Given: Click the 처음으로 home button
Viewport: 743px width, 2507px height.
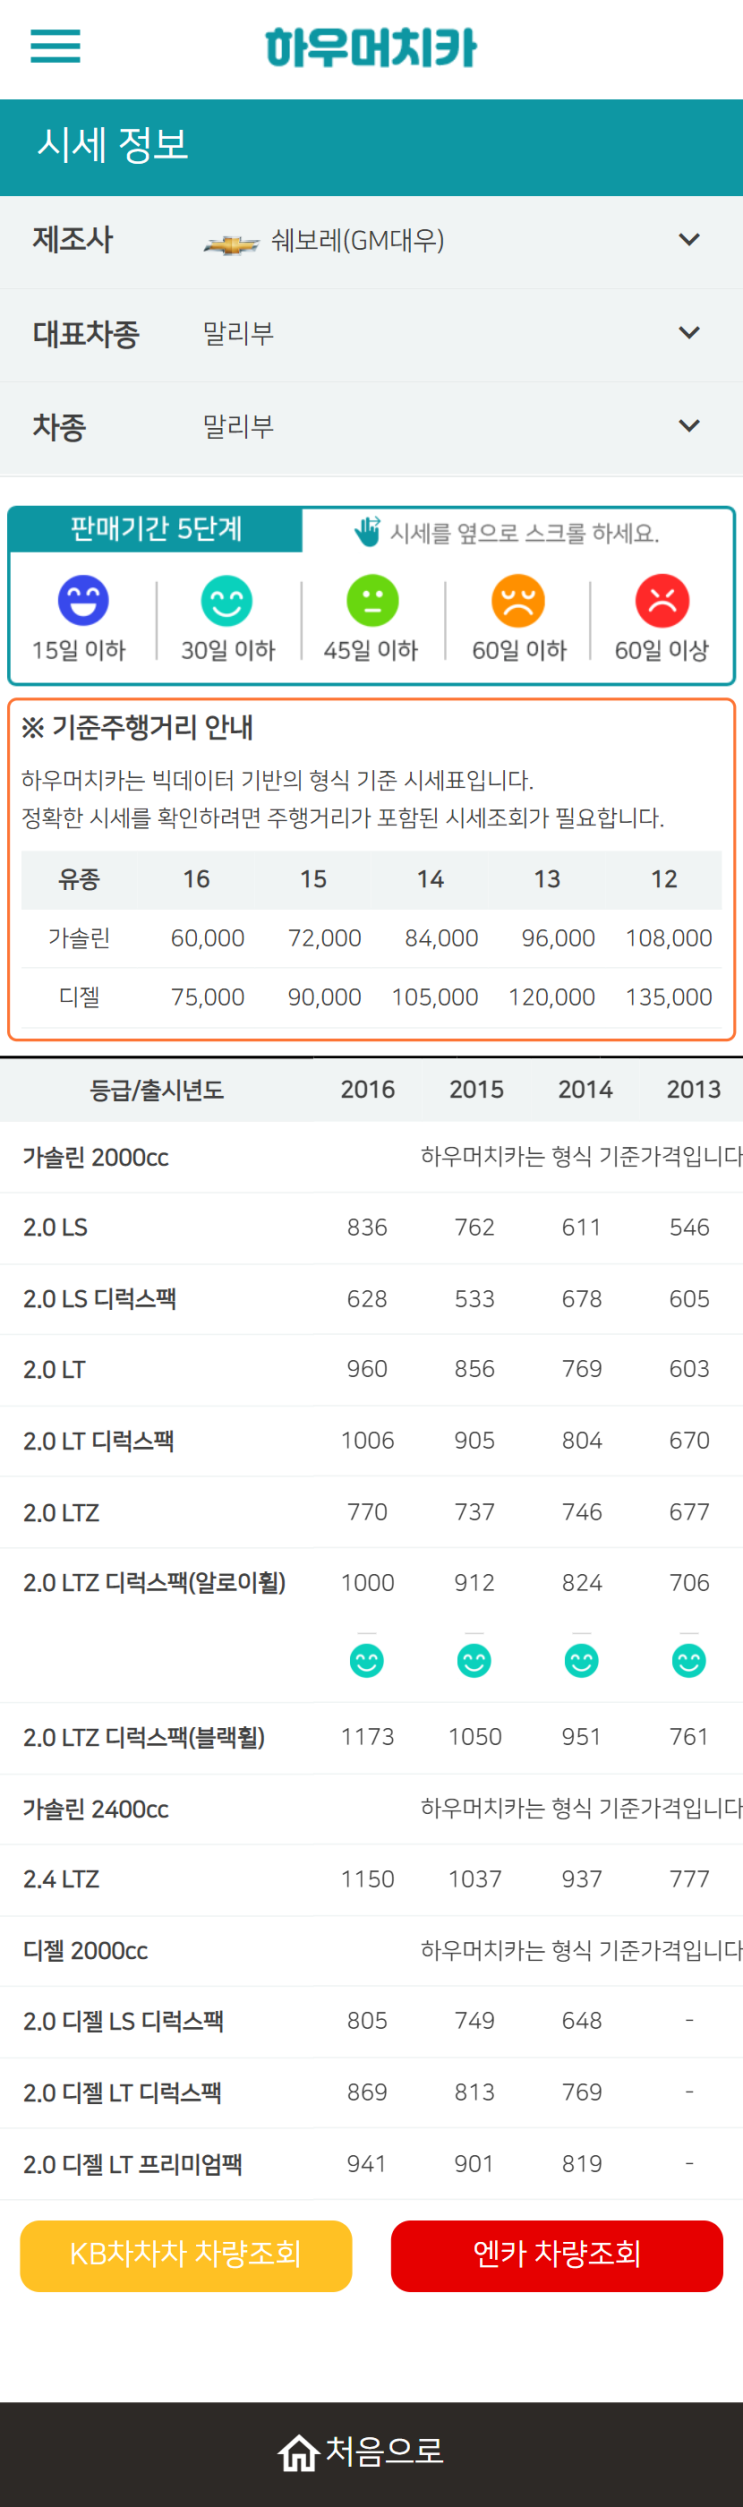Looking at the screenshot, I should tap(361, 2452).
